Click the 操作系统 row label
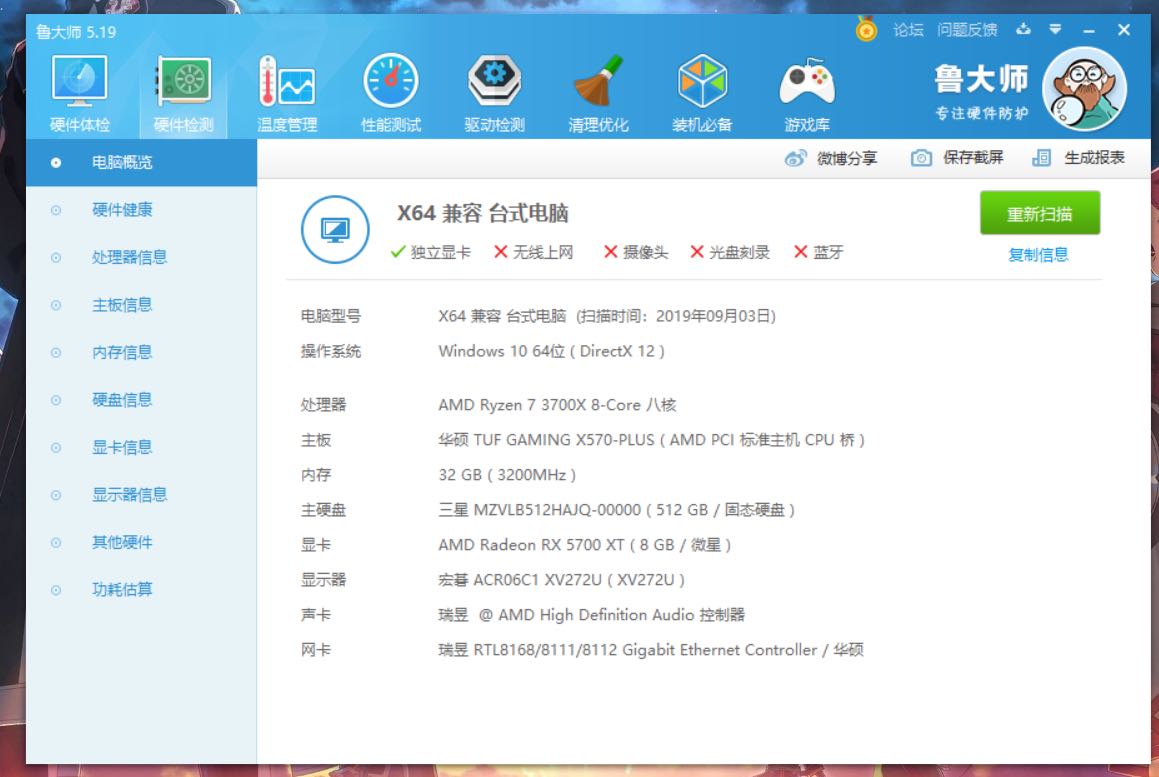 pyautogui.click(x=330, y=351)
